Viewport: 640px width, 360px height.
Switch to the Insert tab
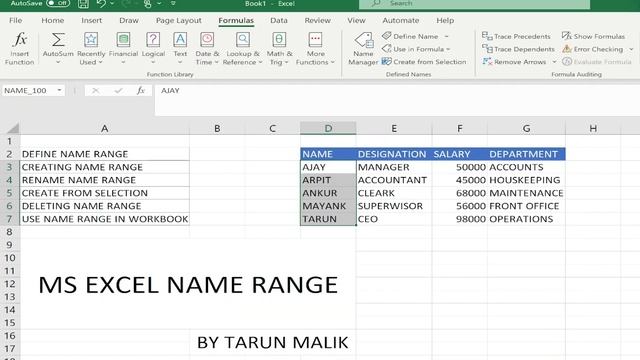91,20
